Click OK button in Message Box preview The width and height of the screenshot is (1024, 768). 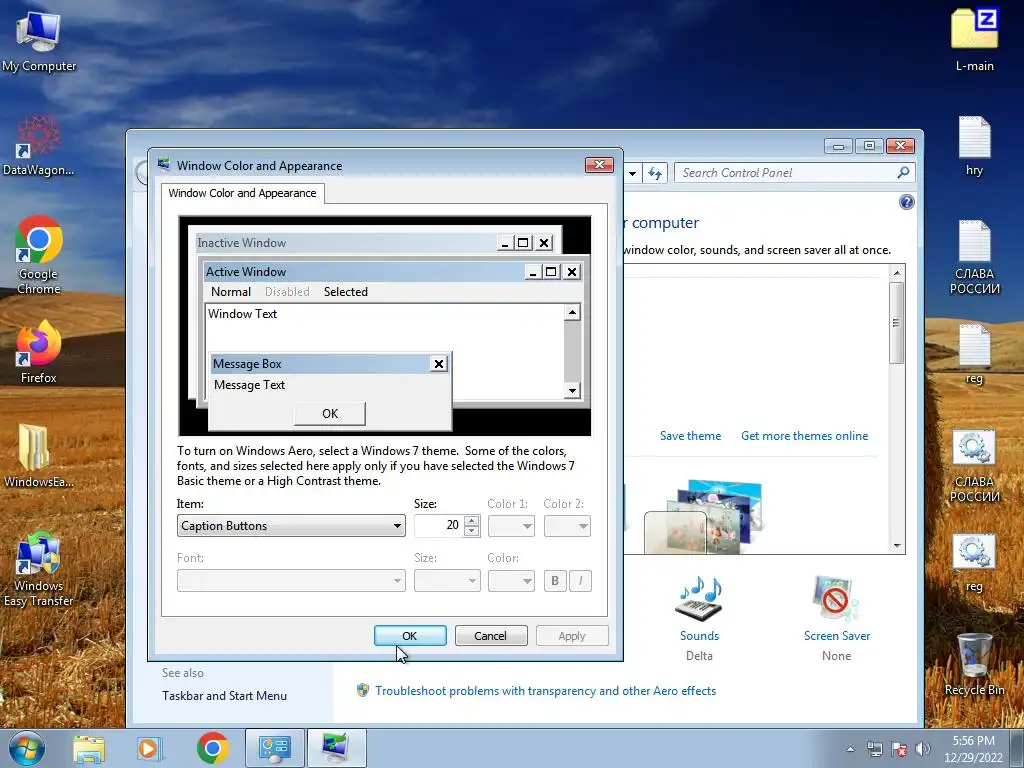coord(330,413)
